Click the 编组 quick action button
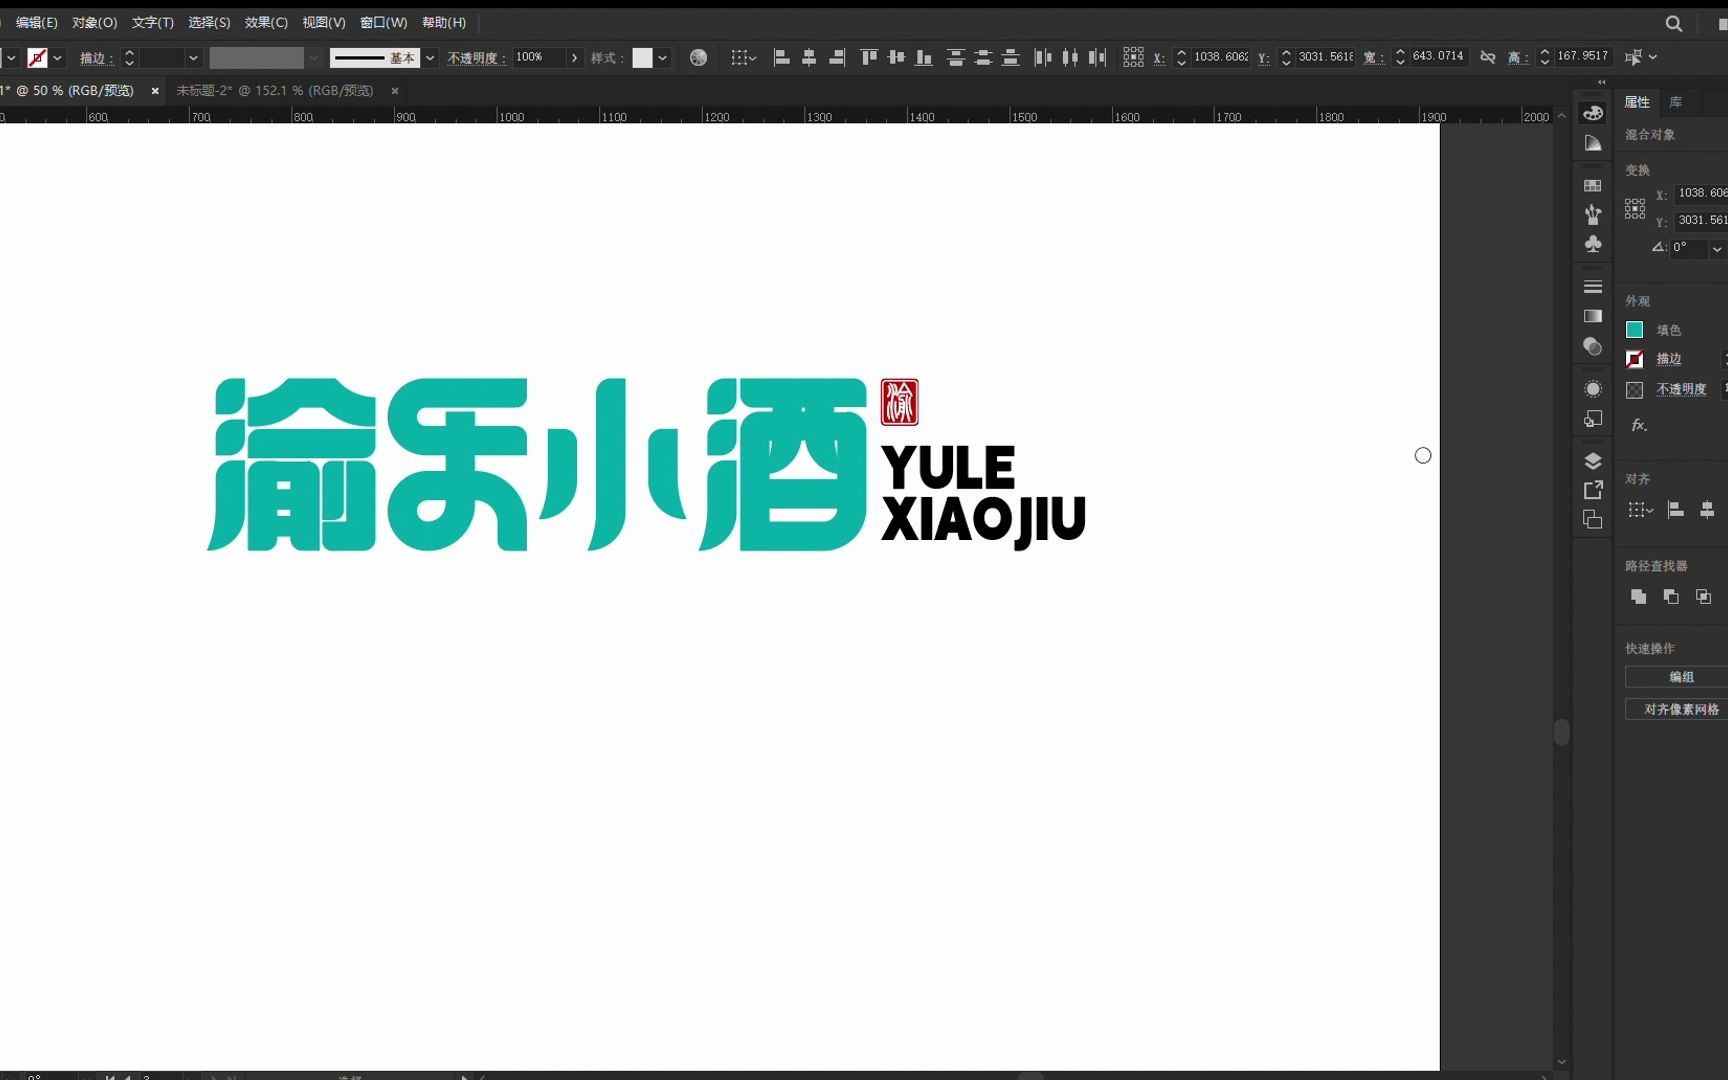The width and height of the screenshot is (1728, 1080). point(1681,677)
